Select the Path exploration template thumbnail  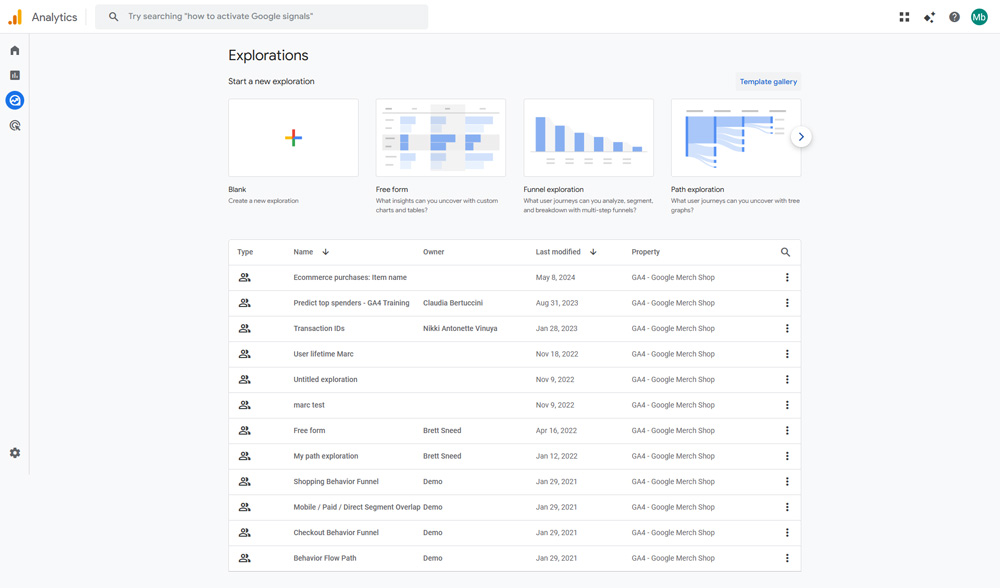tap(736, 138)
